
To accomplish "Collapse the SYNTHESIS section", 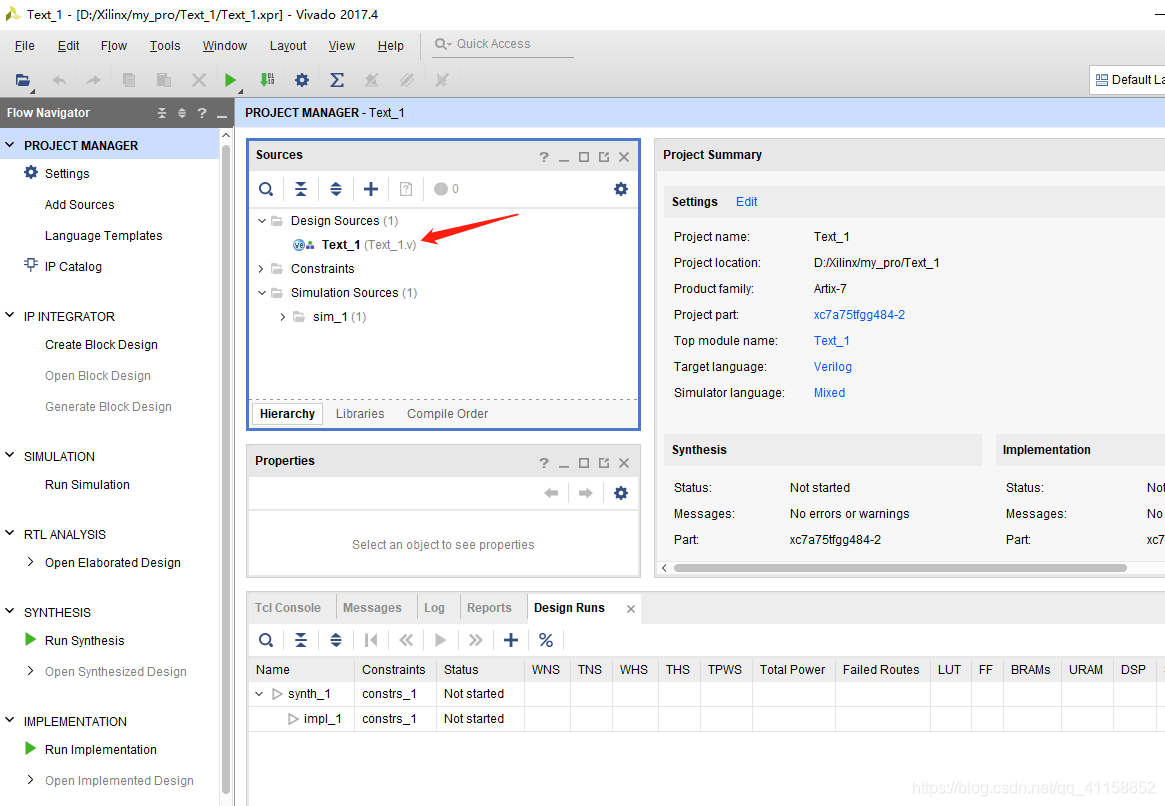I will click(10, 611).
